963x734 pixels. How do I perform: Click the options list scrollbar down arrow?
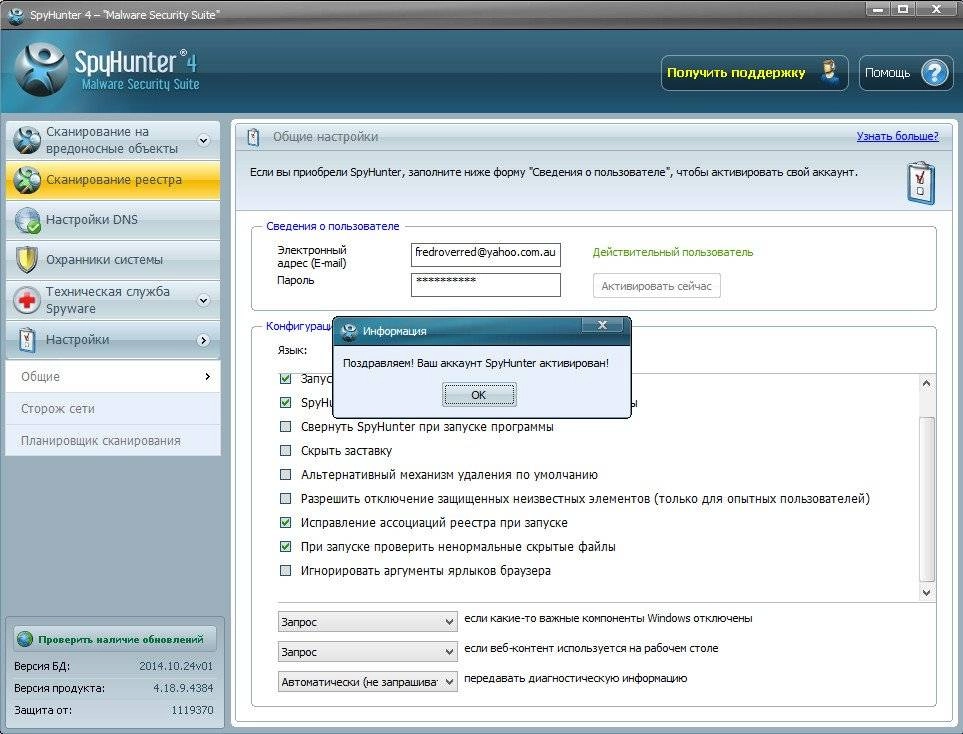[926, 593]
